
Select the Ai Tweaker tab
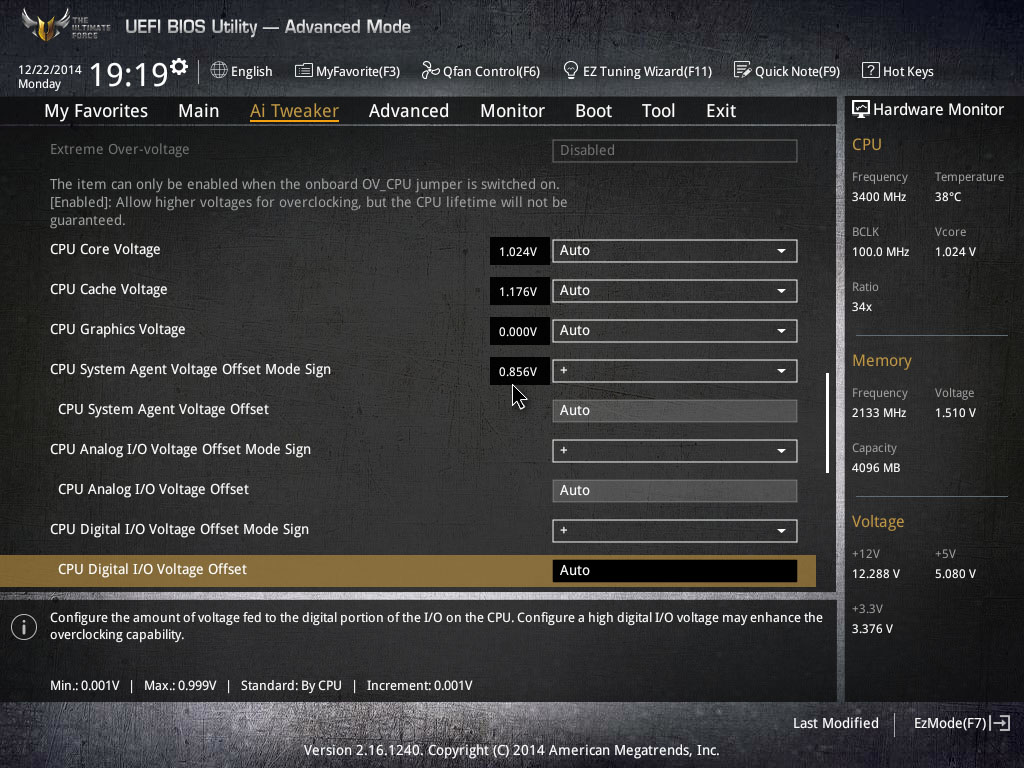click(x=294, y=111)
